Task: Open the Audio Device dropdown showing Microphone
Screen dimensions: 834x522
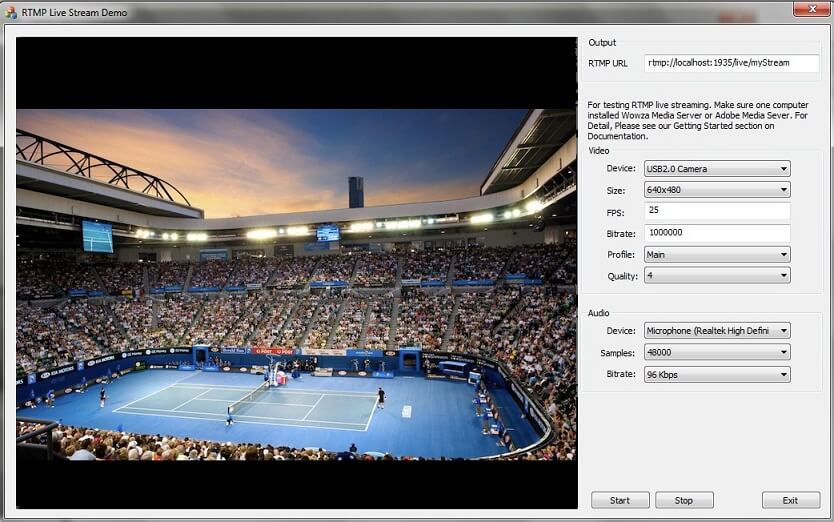Action: (717, 330)
